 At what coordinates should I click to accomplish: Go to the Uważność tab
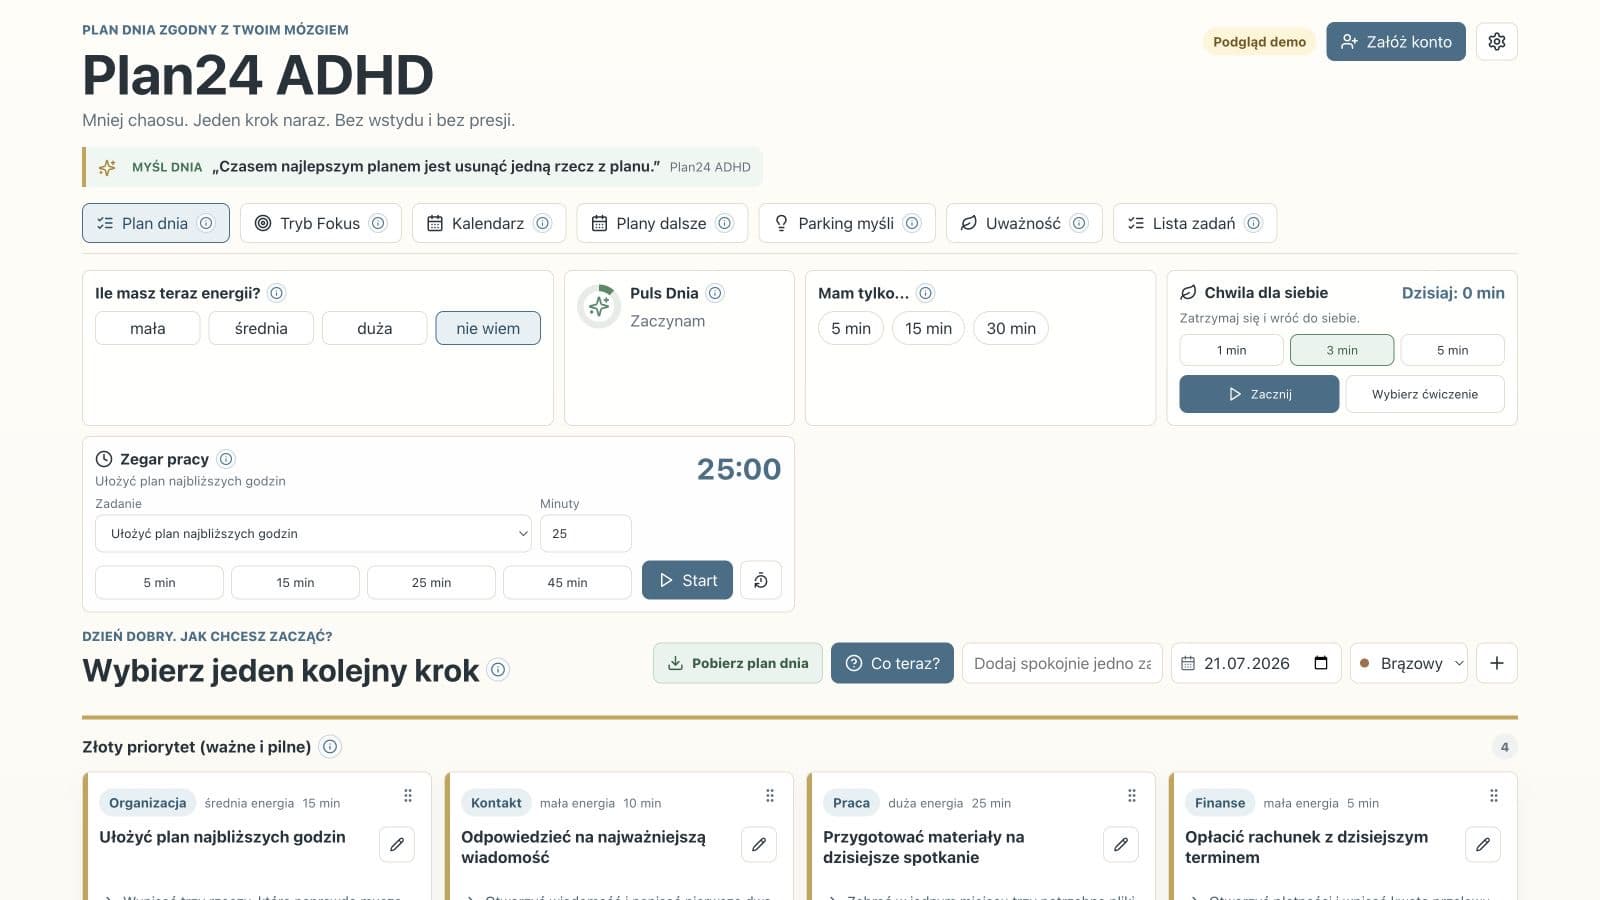tap(1023, 223)
